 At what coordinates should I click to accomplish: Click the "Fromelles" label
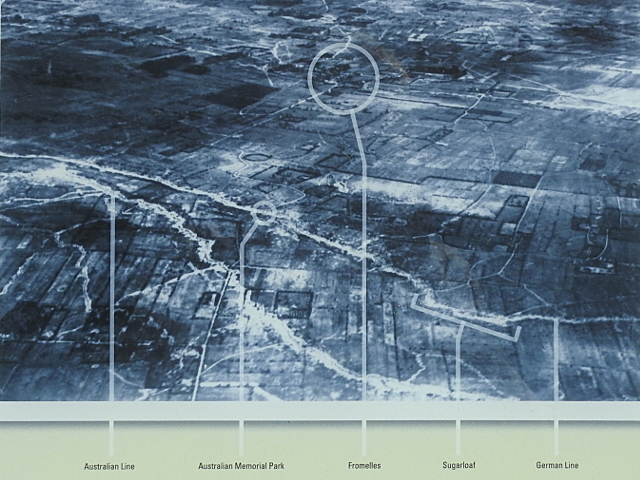[x=364, y=465]
